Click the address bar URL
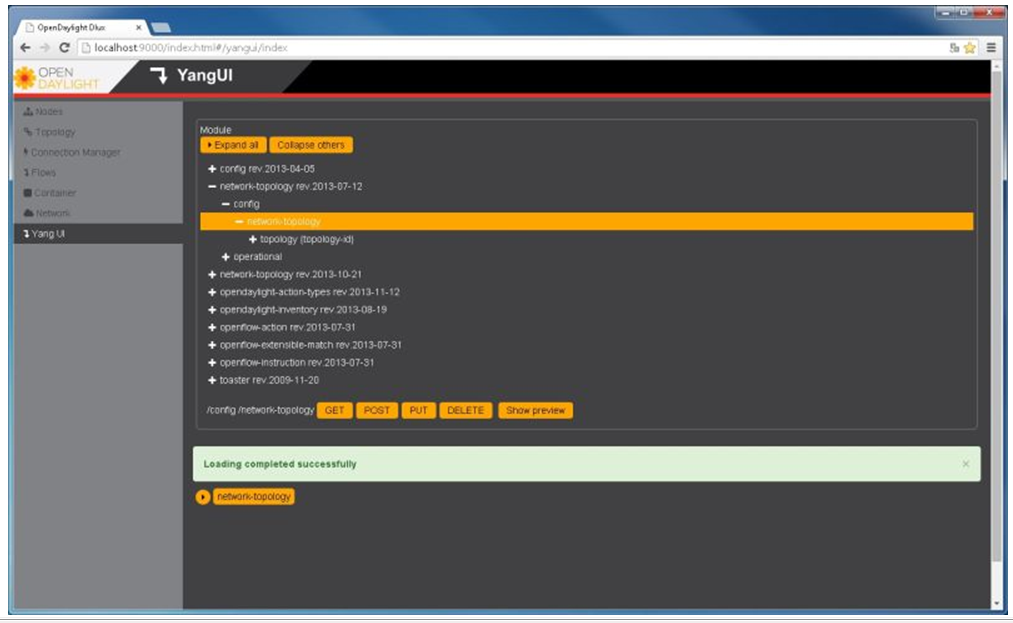The height and width of the screenshot is (623, 1013). click(191, 48)
